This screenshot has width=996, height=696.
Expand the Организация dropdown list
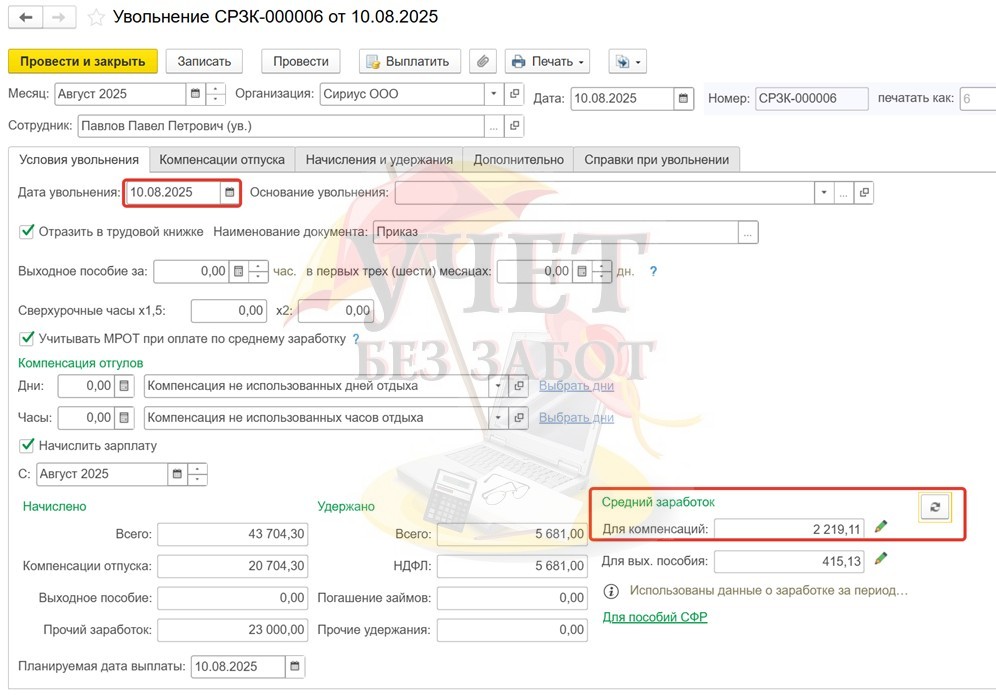494,95
